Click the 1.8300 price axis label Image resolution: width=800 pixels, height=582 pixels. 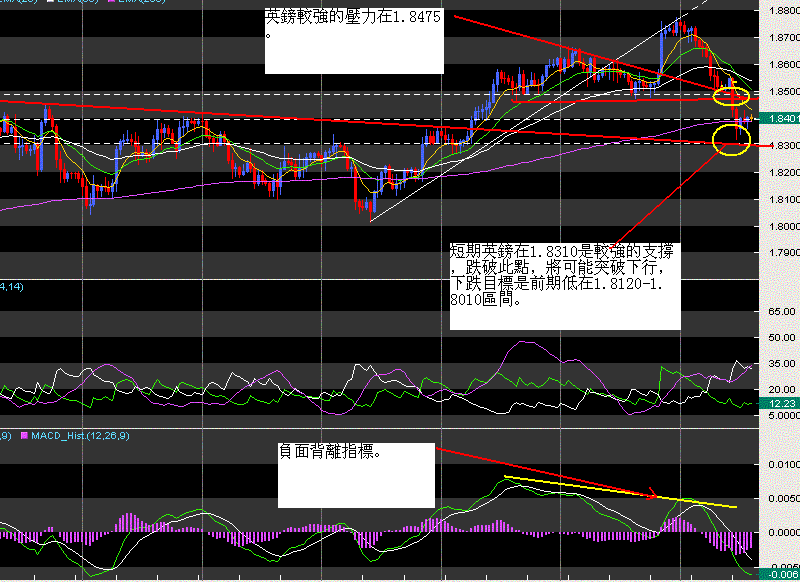click(784, 145)
